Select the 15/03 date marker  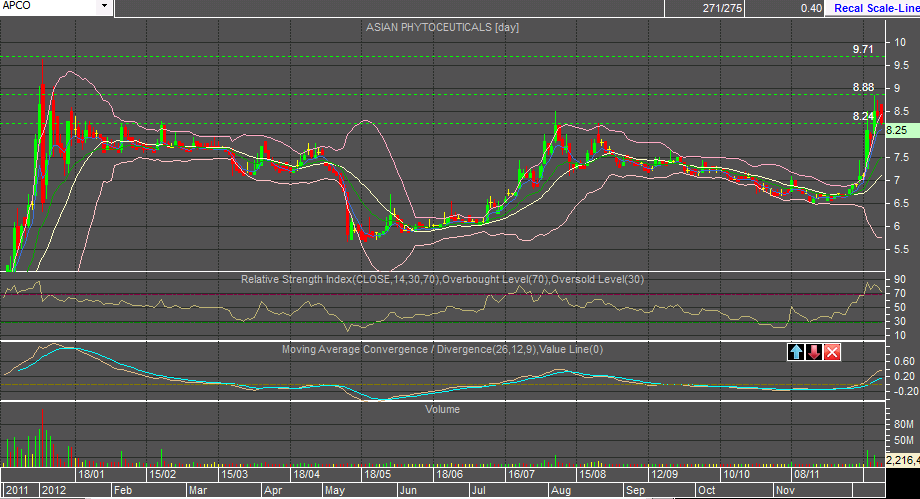click(234, 474)
